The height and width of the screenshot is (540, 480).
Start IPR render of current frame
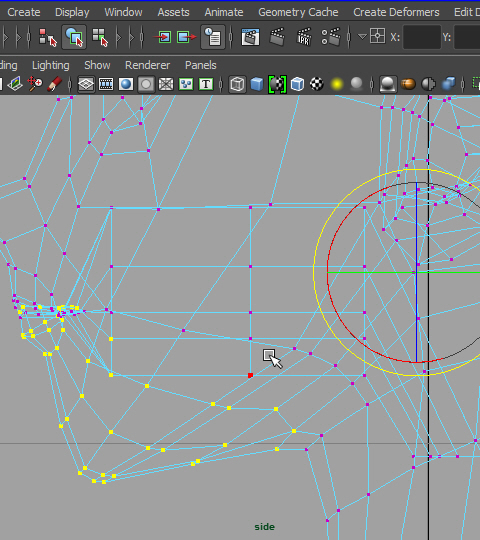click(304, 37)
